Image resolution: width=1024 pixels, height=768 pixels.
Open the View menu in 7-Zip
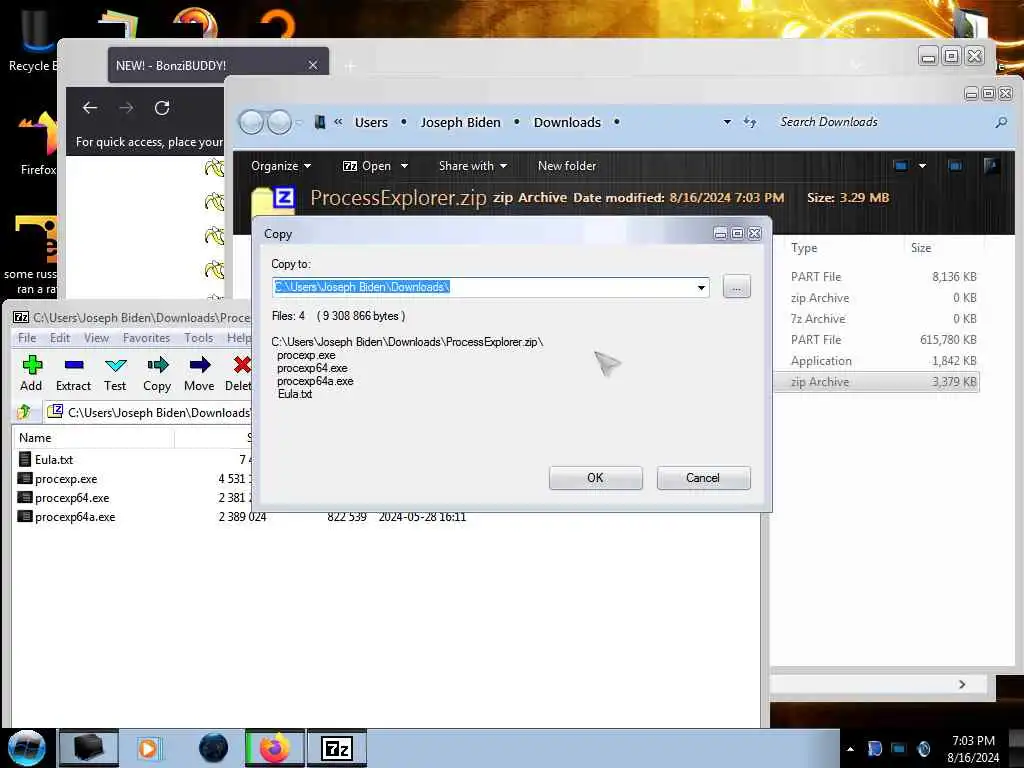tap(96, 338)
